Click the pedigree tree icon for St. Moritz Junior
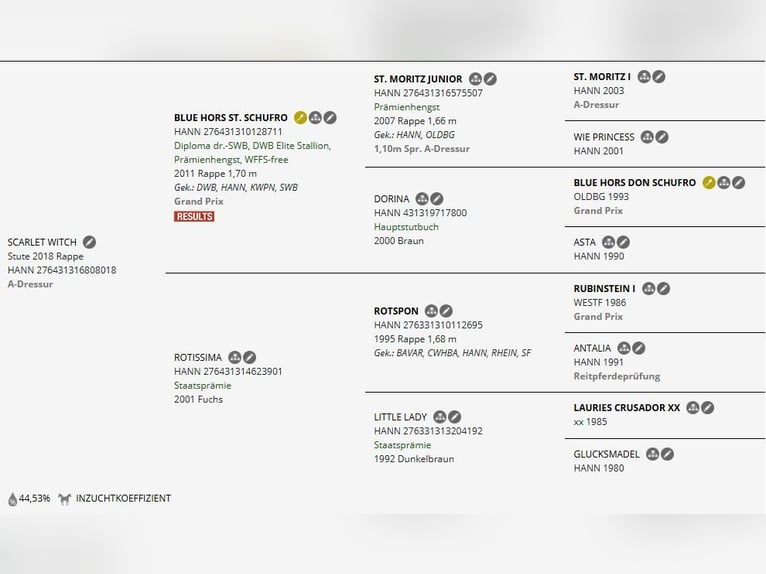 coord(475,79)
